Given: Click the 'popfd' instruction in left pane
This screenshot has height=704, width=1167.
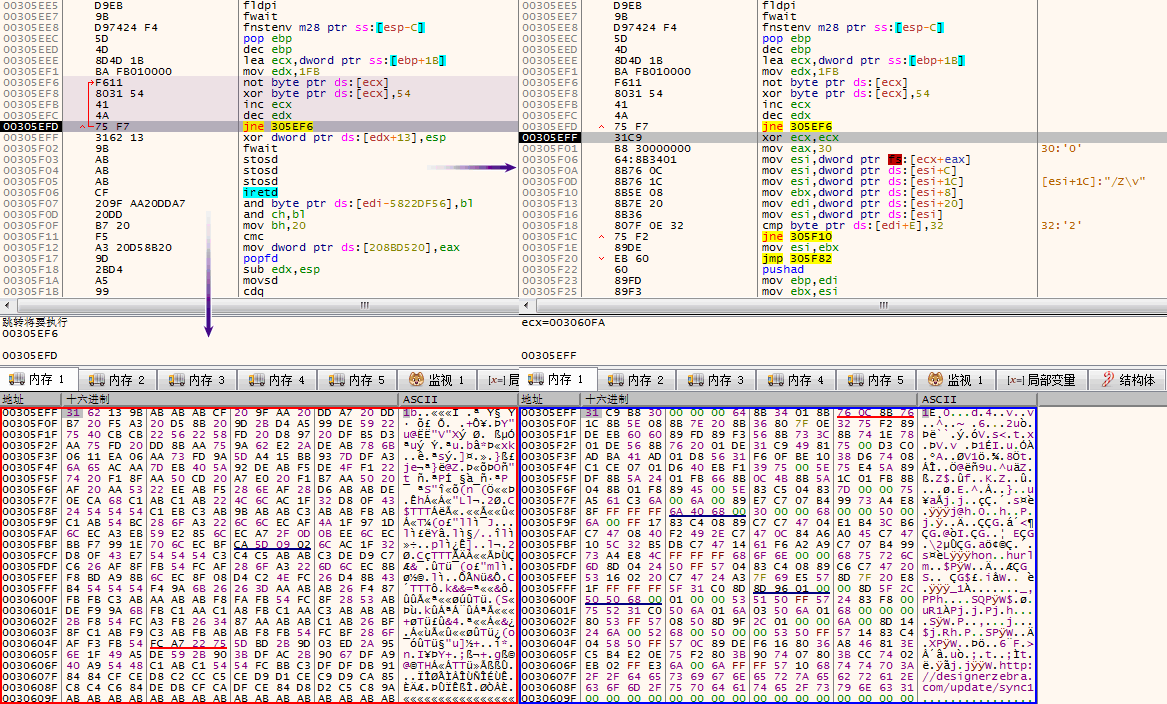Looking at the screenshot, I should point(260,258).
